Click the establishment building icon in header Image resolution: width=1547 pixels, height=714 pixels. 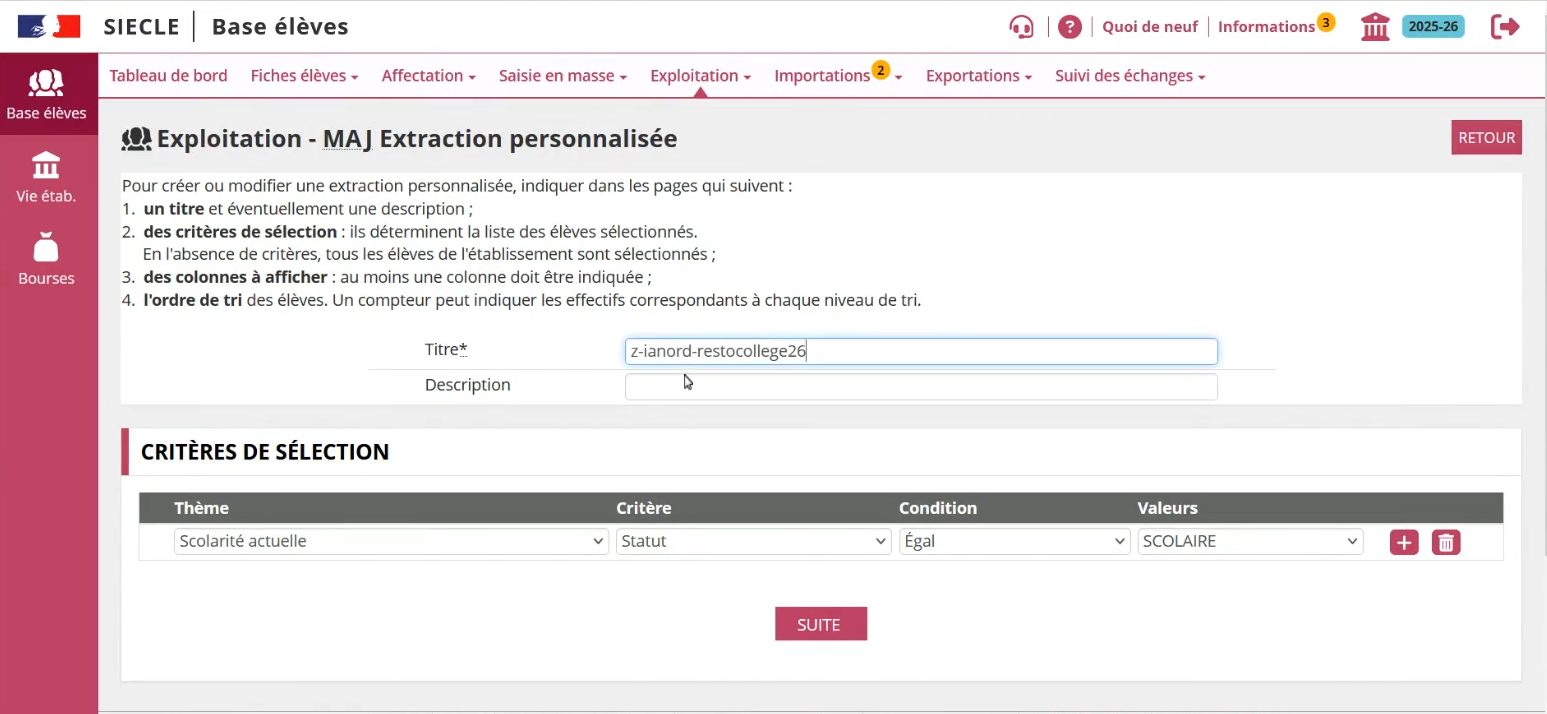[1375, 27]
